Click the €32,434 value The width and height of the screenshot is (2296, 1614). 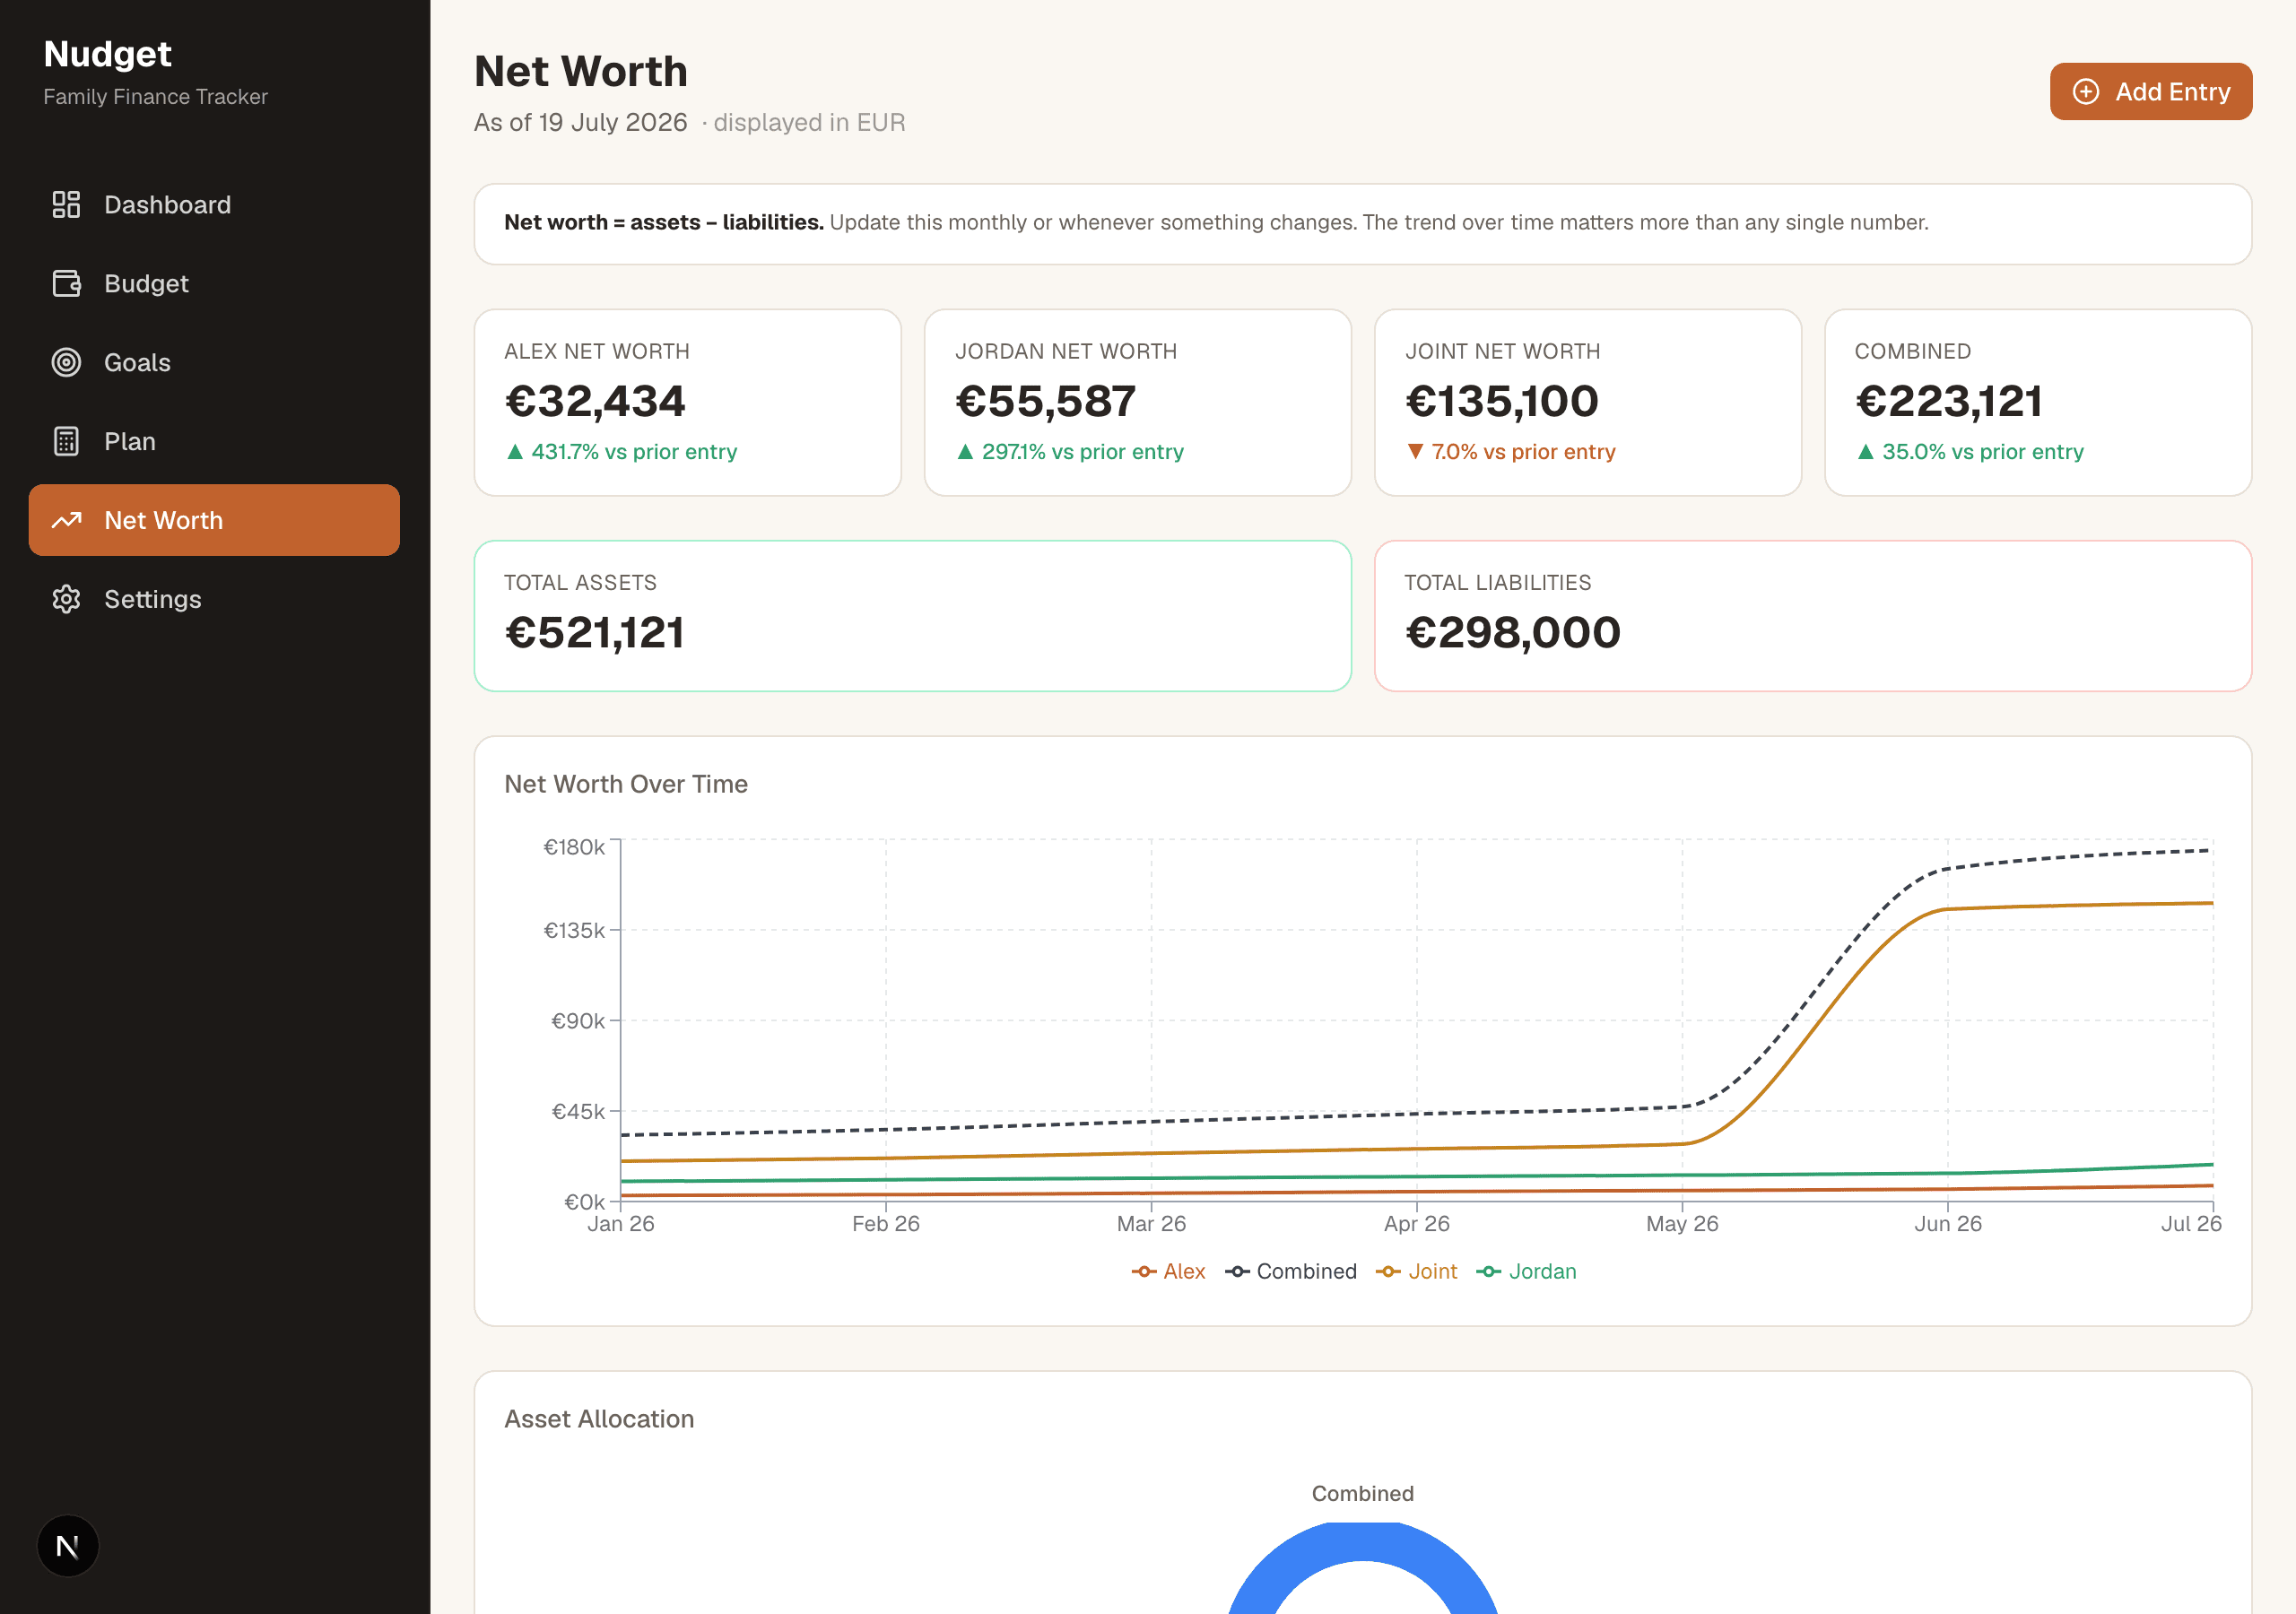coord(595,402)
